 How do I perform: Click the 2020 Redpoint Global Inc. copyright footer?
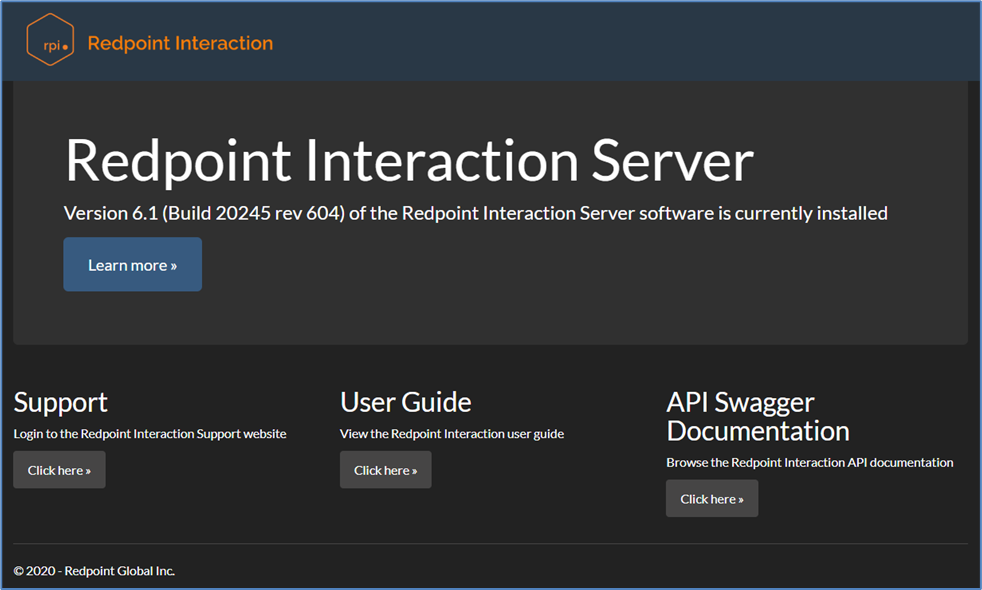tap(94, 571)
